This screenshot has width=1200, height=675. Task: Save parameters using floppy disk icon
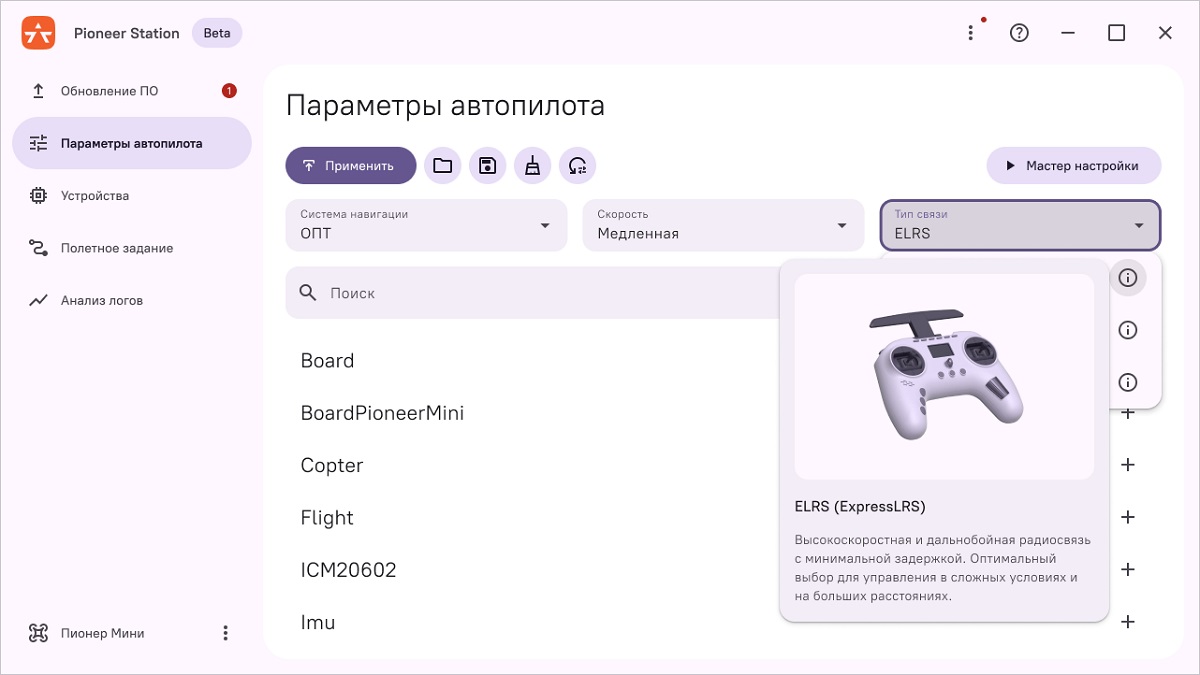487,166
